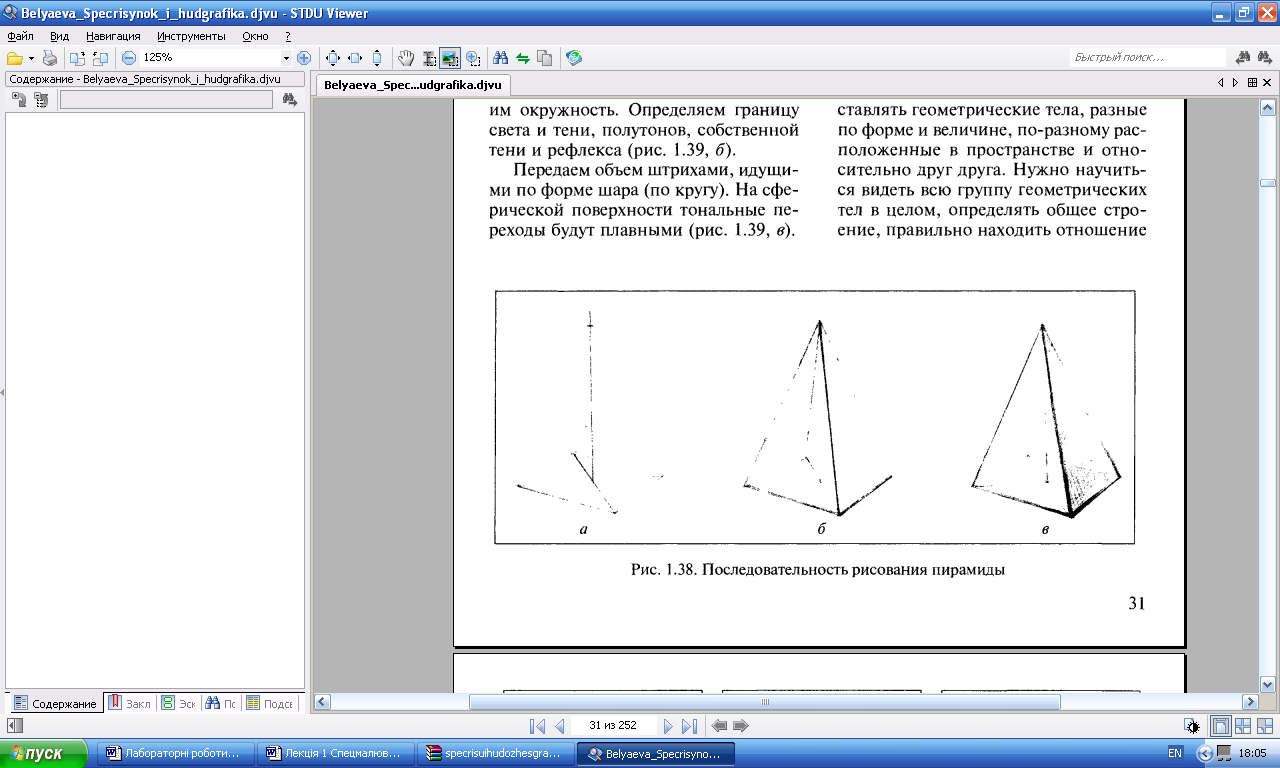Screen dimensions: 1280x768
Task: Rotate the page with the right rotate icon
Action: coord(99,58)
